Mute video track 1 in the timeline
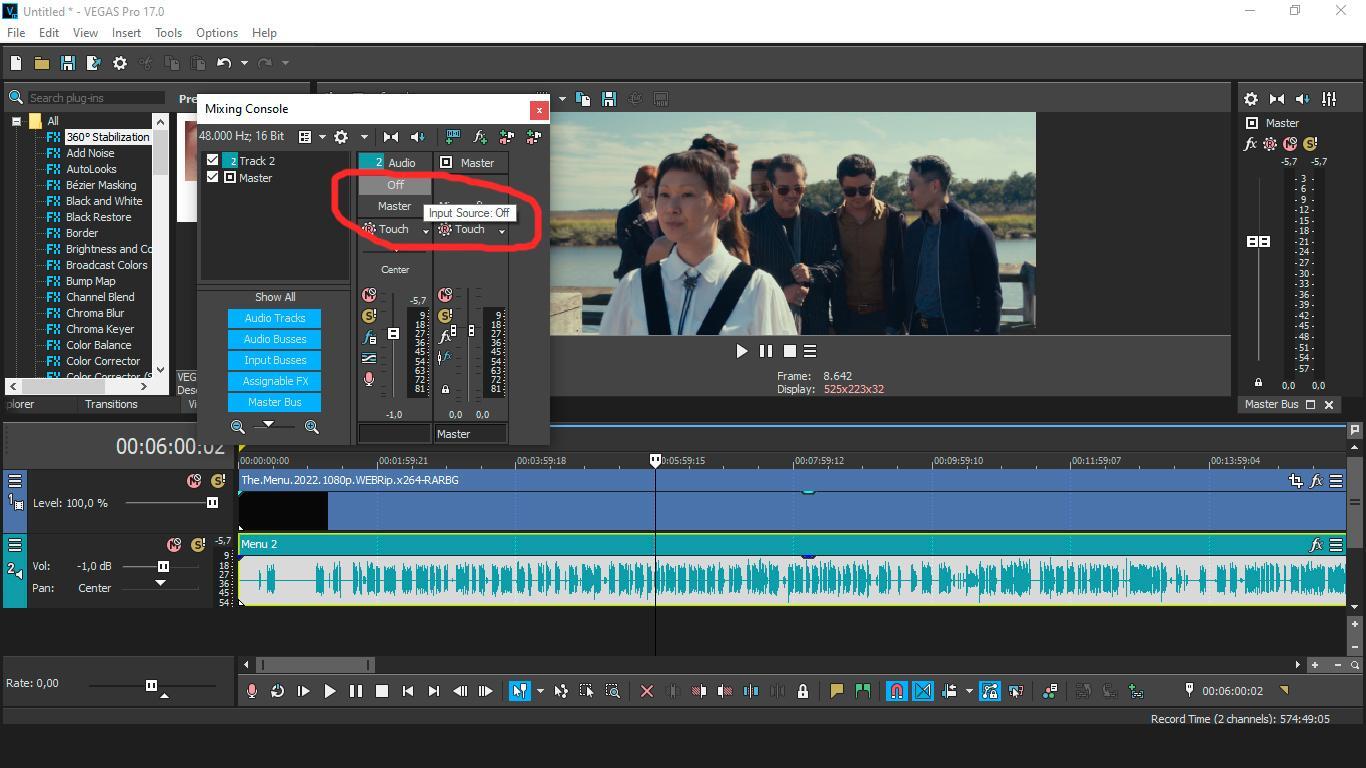Viewport: 1366px width, 768px height. tap(194, 481)
